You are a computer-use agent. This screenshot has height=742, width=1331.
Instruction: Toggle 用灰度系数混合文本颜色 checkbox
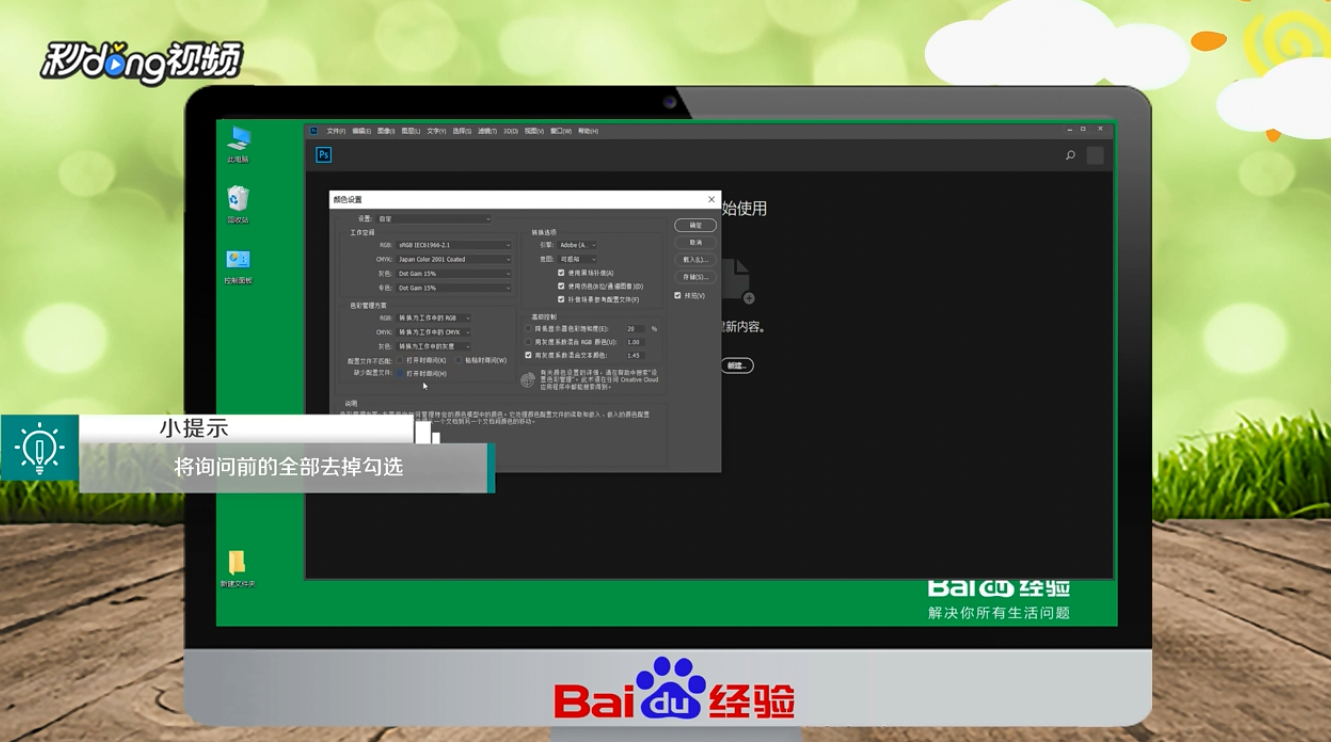tap(528, 355)
